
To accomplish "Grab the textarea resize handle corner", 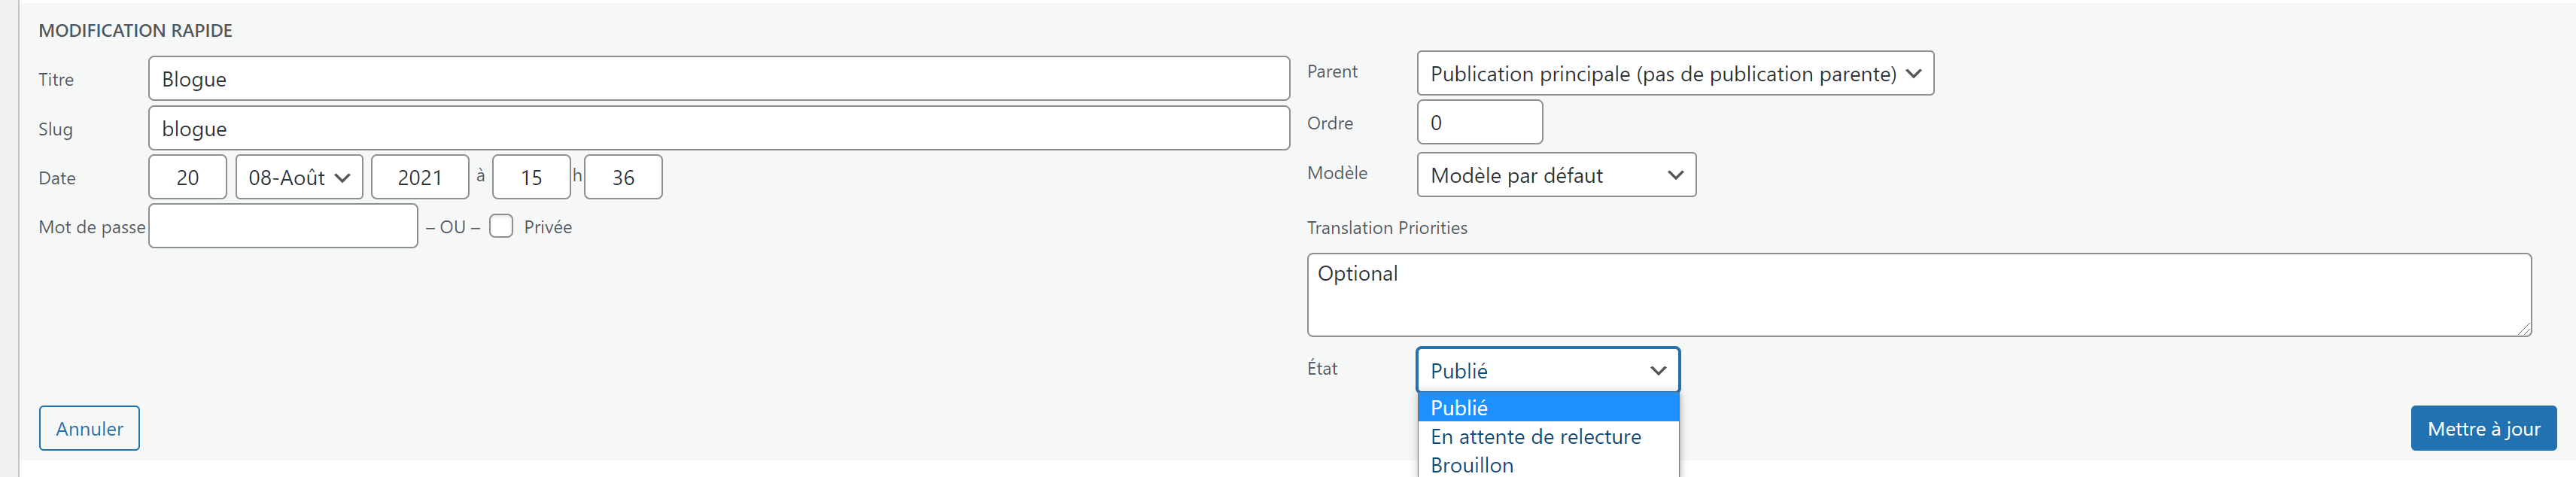I will coord(2523,328).
